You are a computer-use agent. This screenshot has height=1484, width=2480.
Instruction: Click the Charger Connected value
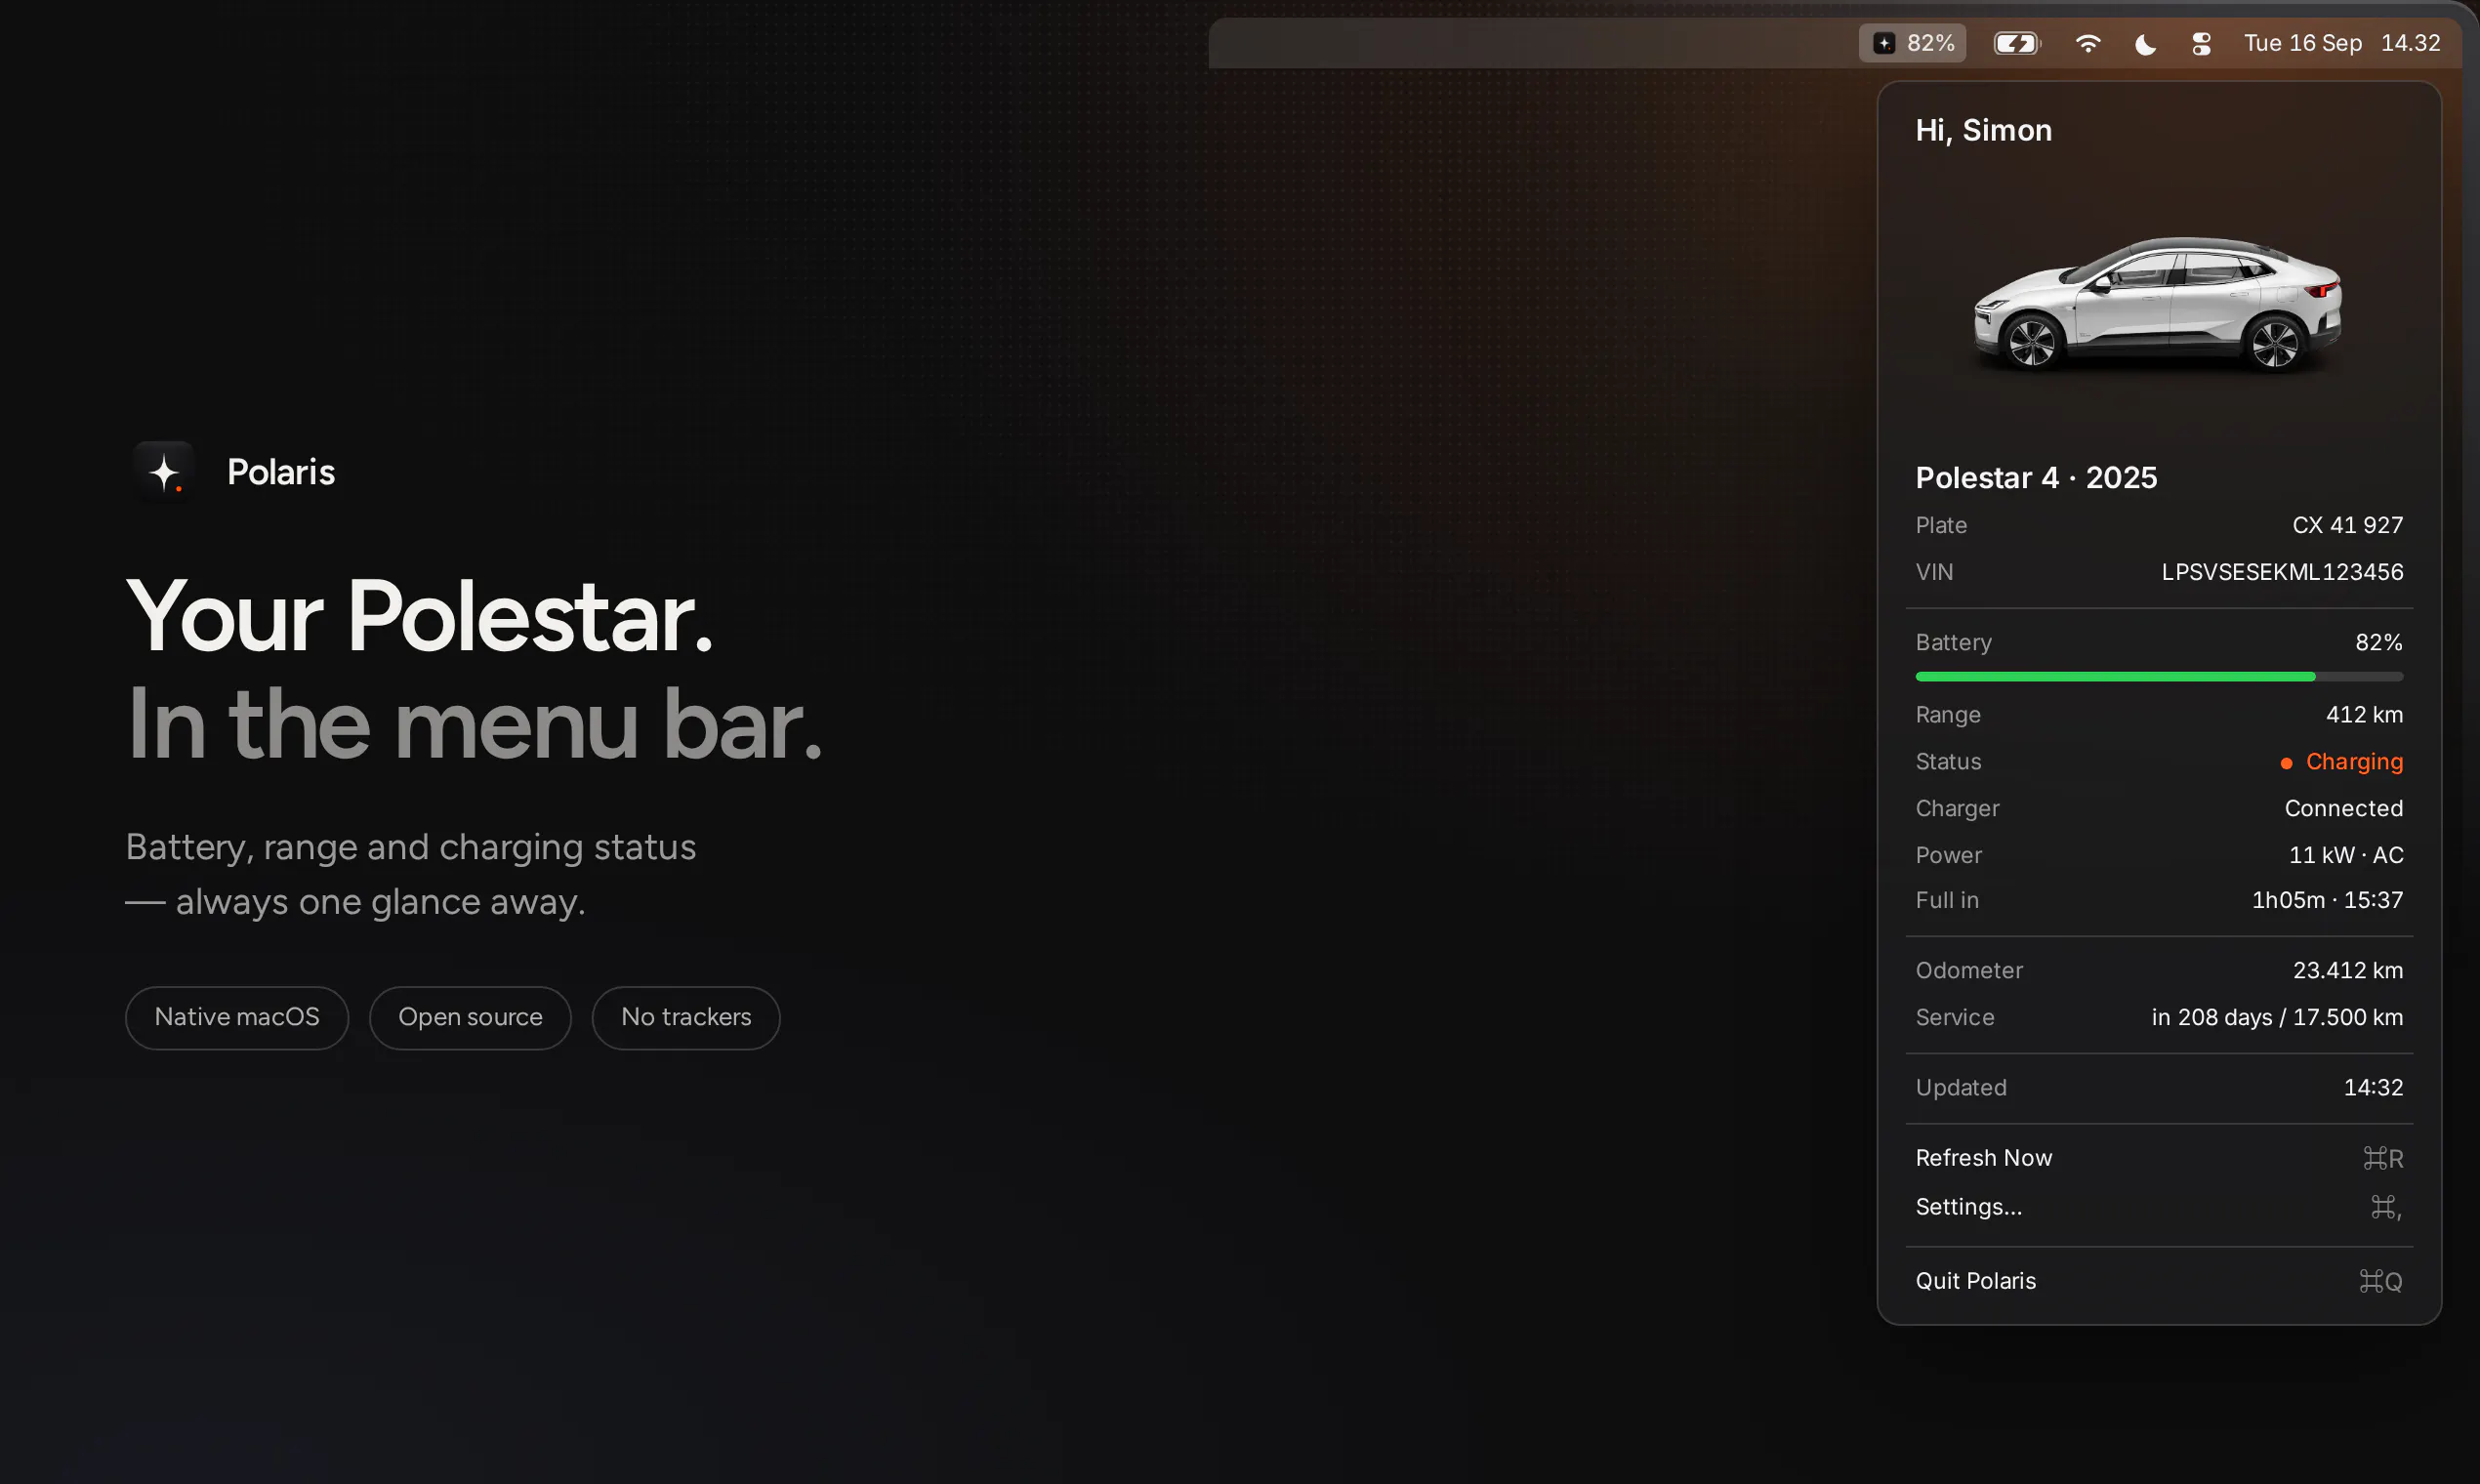pyautogui.click(x=2343, y=808)
